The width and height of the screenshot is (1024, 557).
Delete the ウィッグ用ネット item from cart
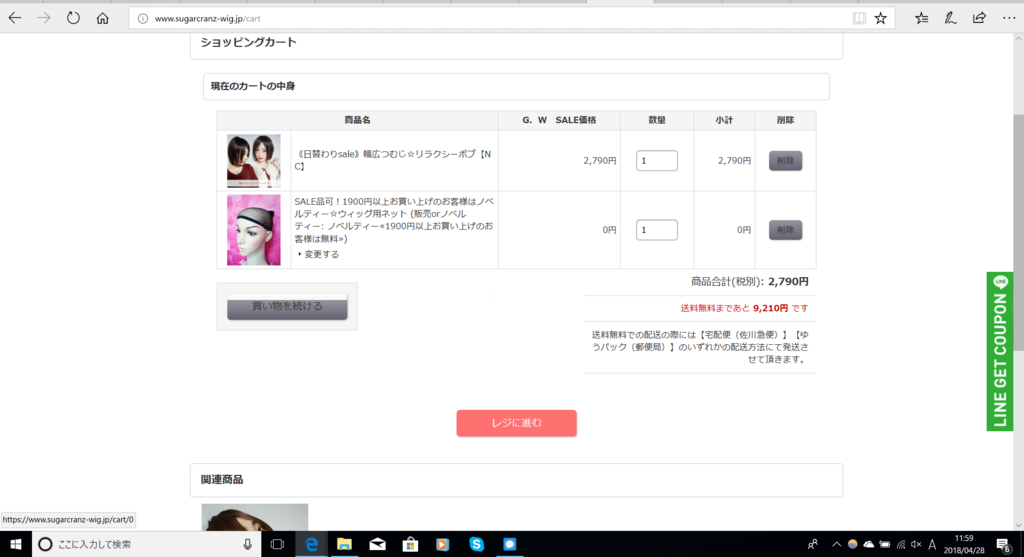coord(785,230)
